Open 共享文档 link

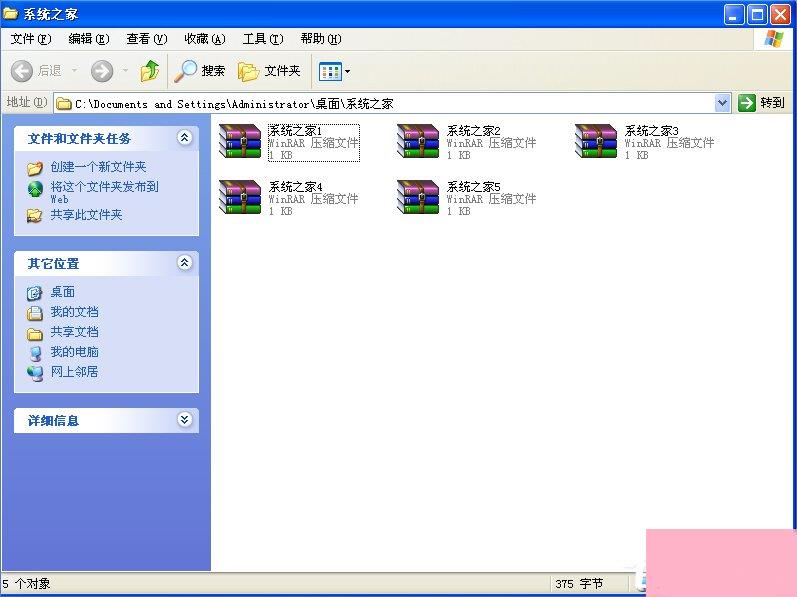pos(74,332)
